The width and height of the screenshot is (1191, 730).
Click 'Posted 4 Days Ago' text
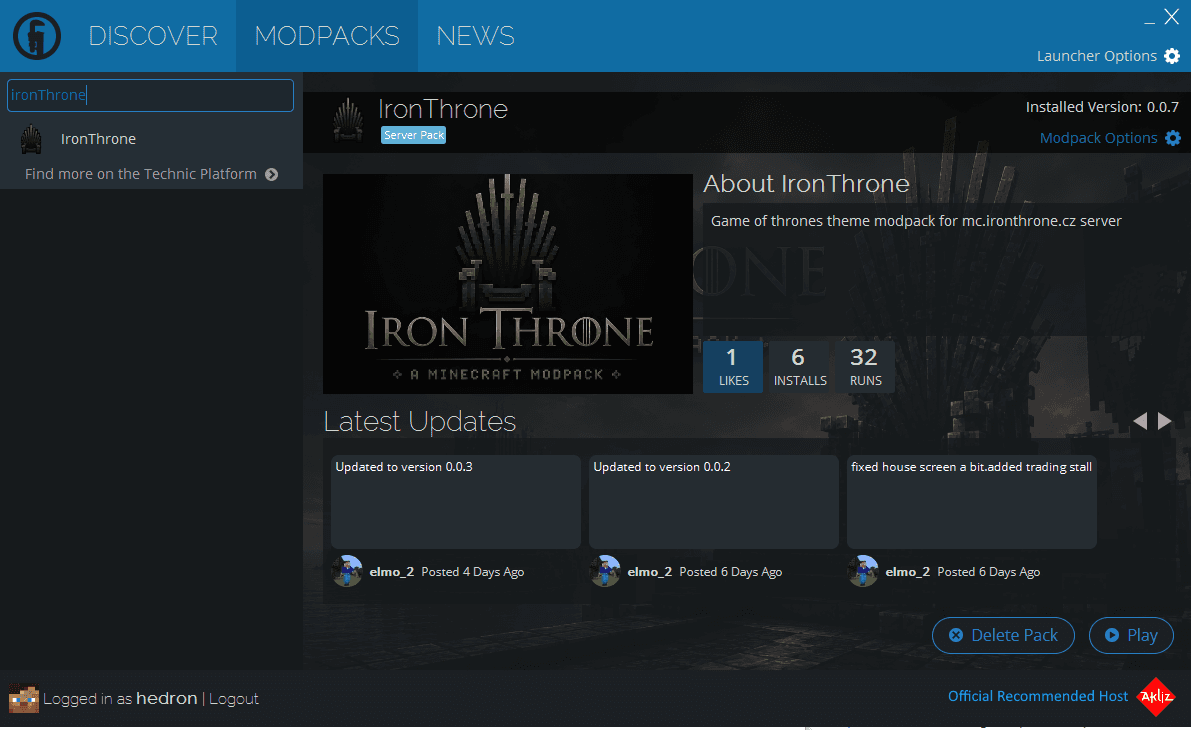(x=472, y=572)
